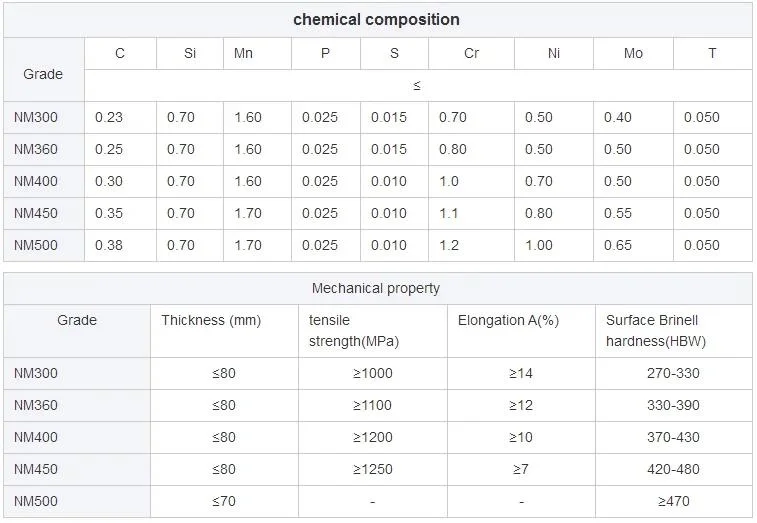Select the less-than-or-equal symbol row
Image resolution: width=757 pixels, height=523 pixels.
click(417, 85)
